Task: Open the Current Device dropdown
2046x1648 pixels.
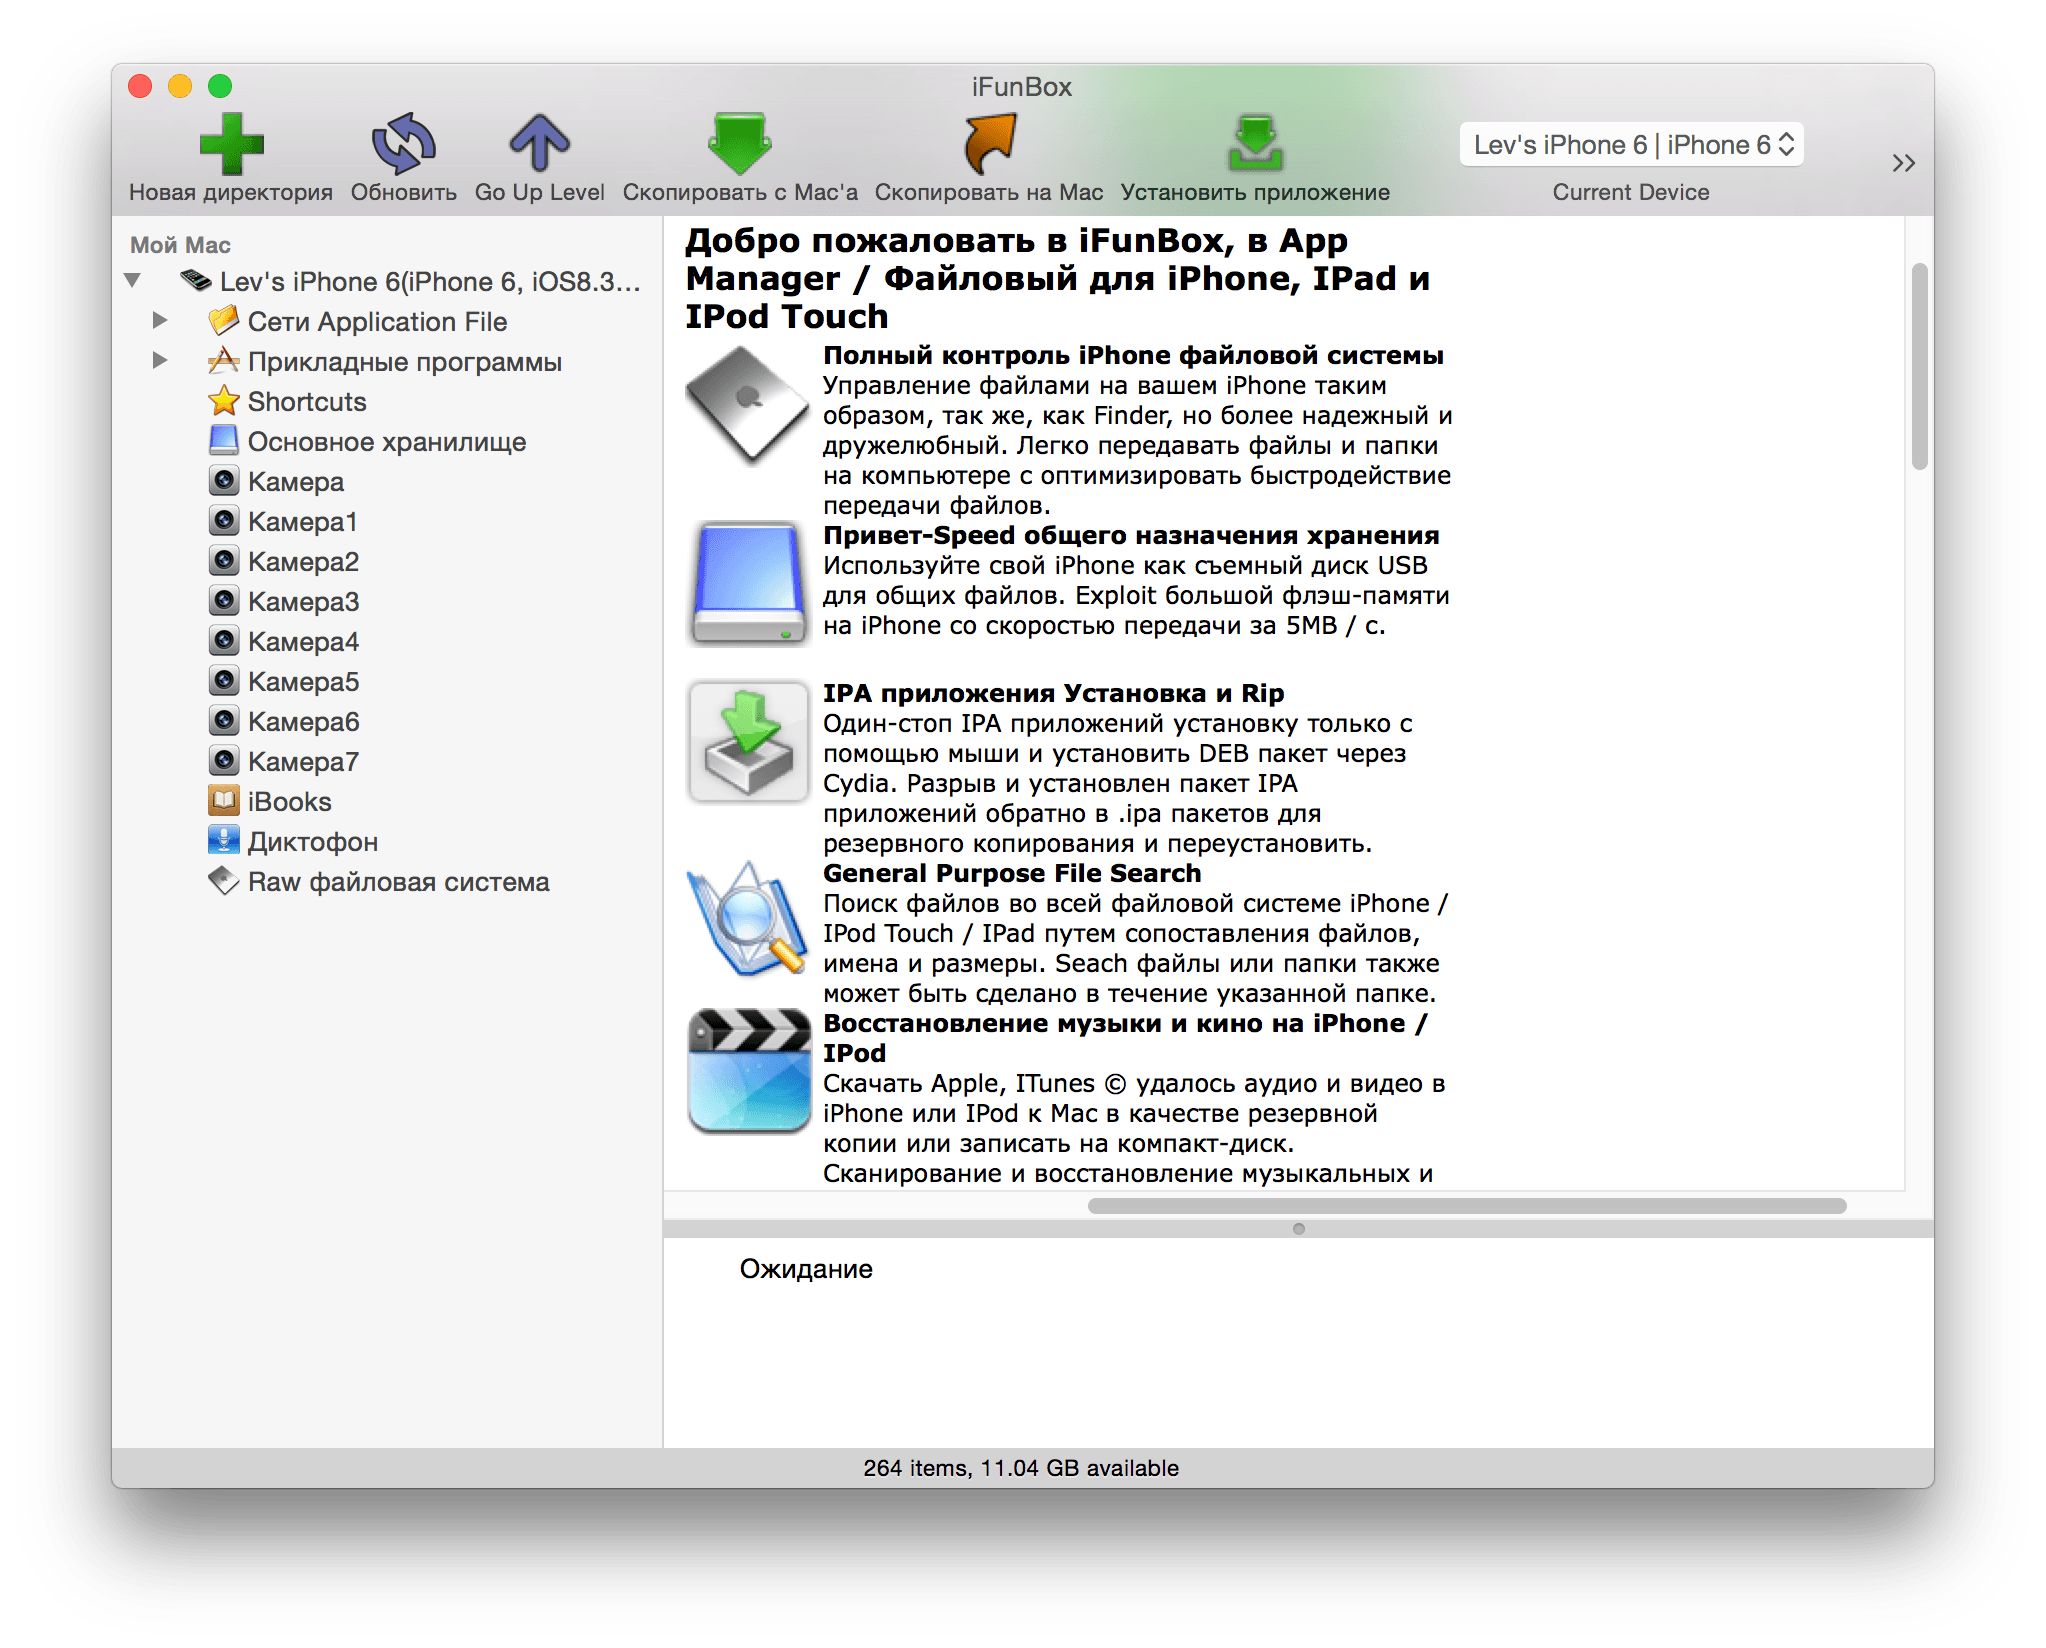Action: (x=1632, y=145)
